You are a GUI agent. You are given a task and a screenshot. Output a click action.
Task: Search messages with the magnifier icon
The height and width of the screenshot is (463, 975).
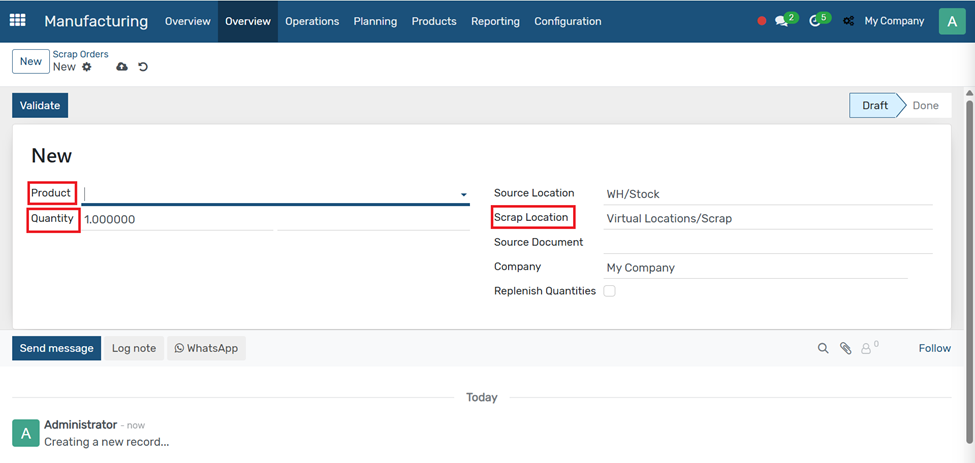823,349
